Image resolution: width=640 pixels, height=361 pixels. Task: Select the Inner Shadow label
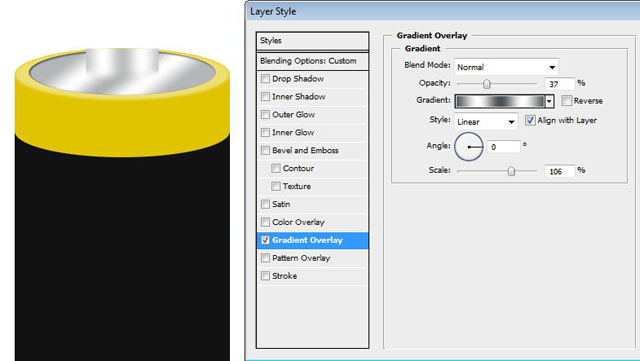299,96
